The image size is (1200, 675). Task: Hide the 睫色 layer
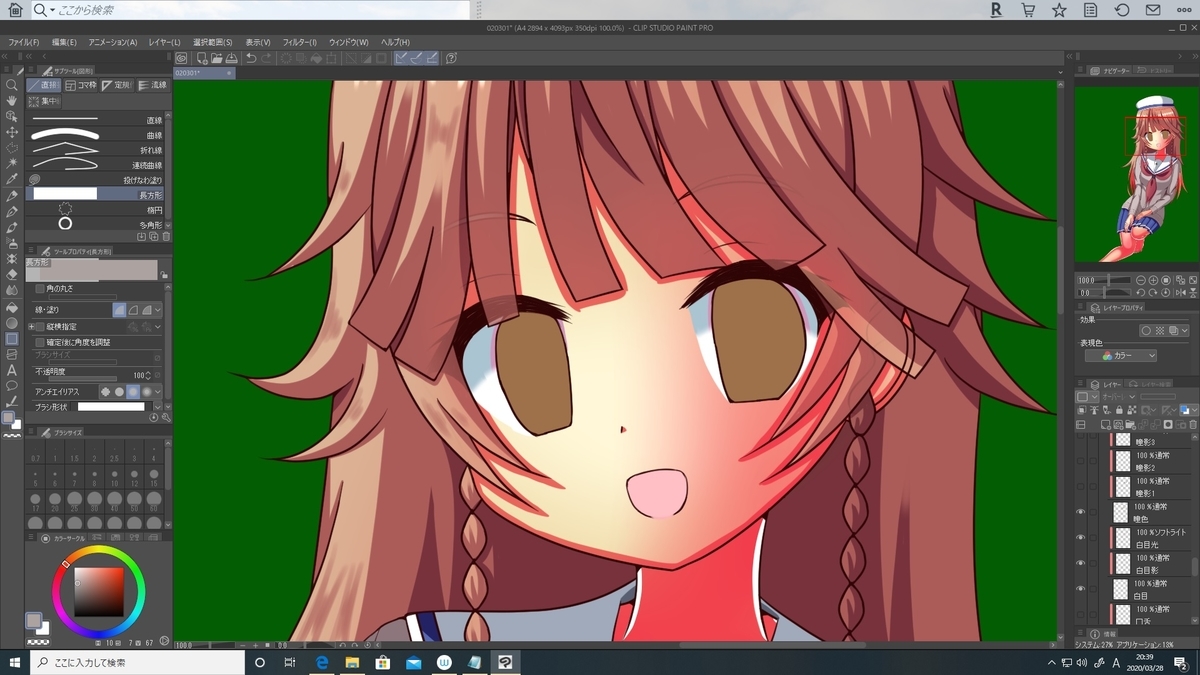[1080, 511]
